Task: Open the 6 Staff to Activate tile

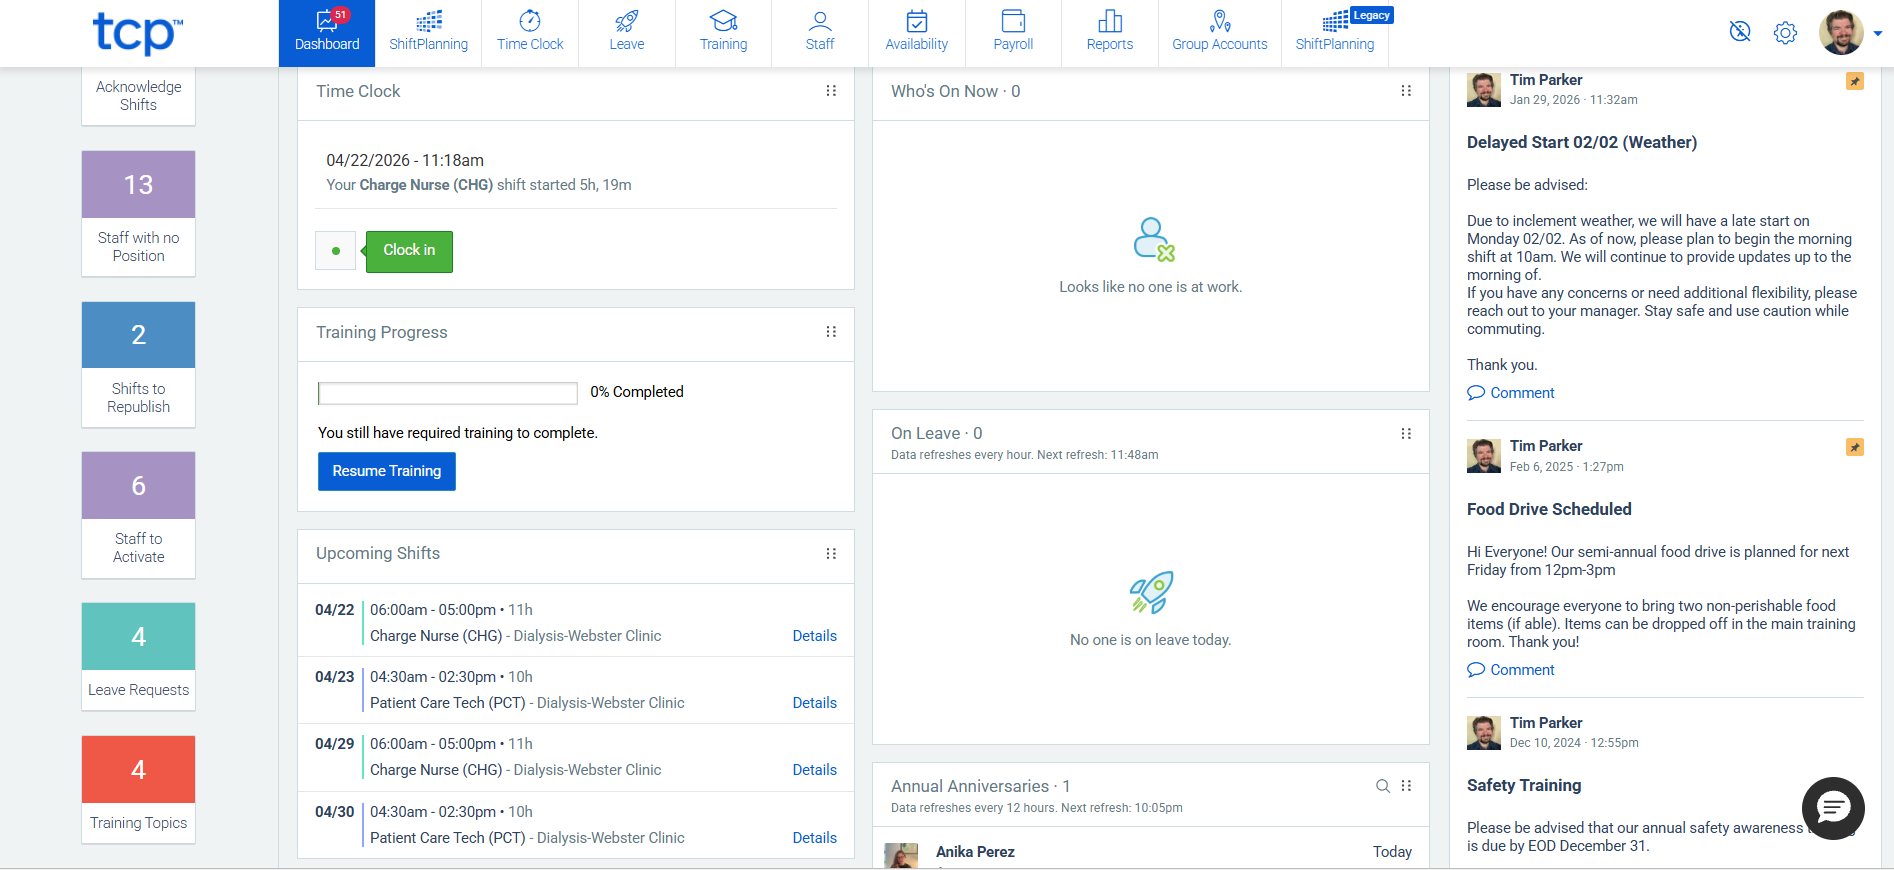Action: (138, 515)
